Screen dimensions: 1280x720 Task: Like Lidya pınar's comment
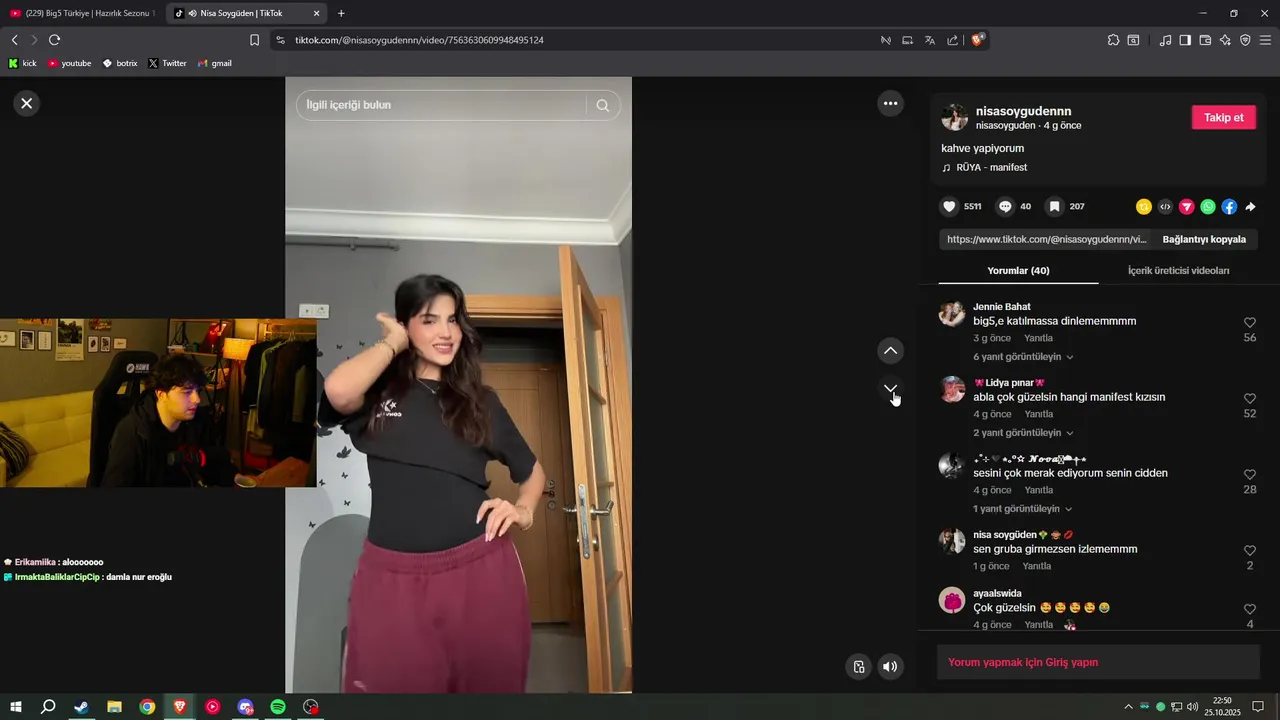pyautogui.click(x=1250, y=399)
